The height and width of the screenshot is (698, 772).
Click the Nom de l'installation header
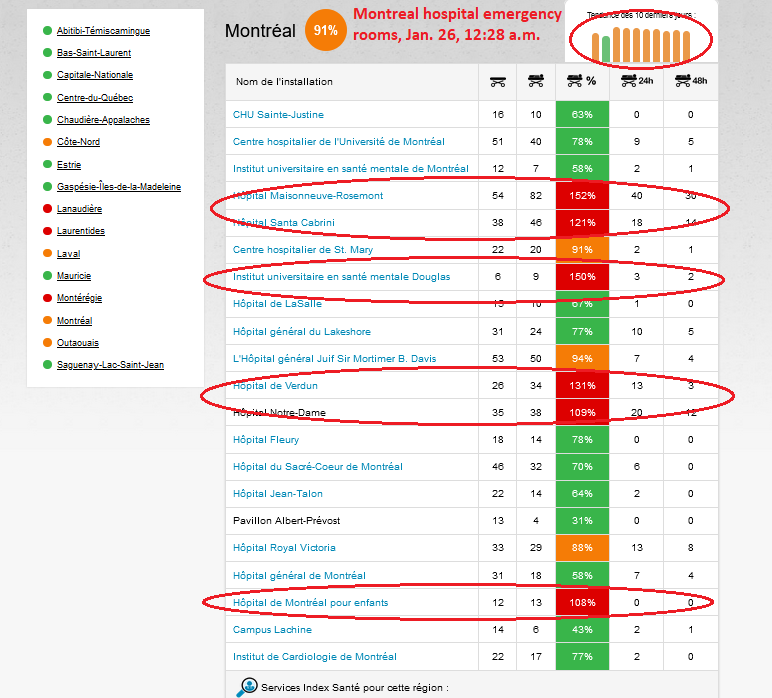point(284,82)
